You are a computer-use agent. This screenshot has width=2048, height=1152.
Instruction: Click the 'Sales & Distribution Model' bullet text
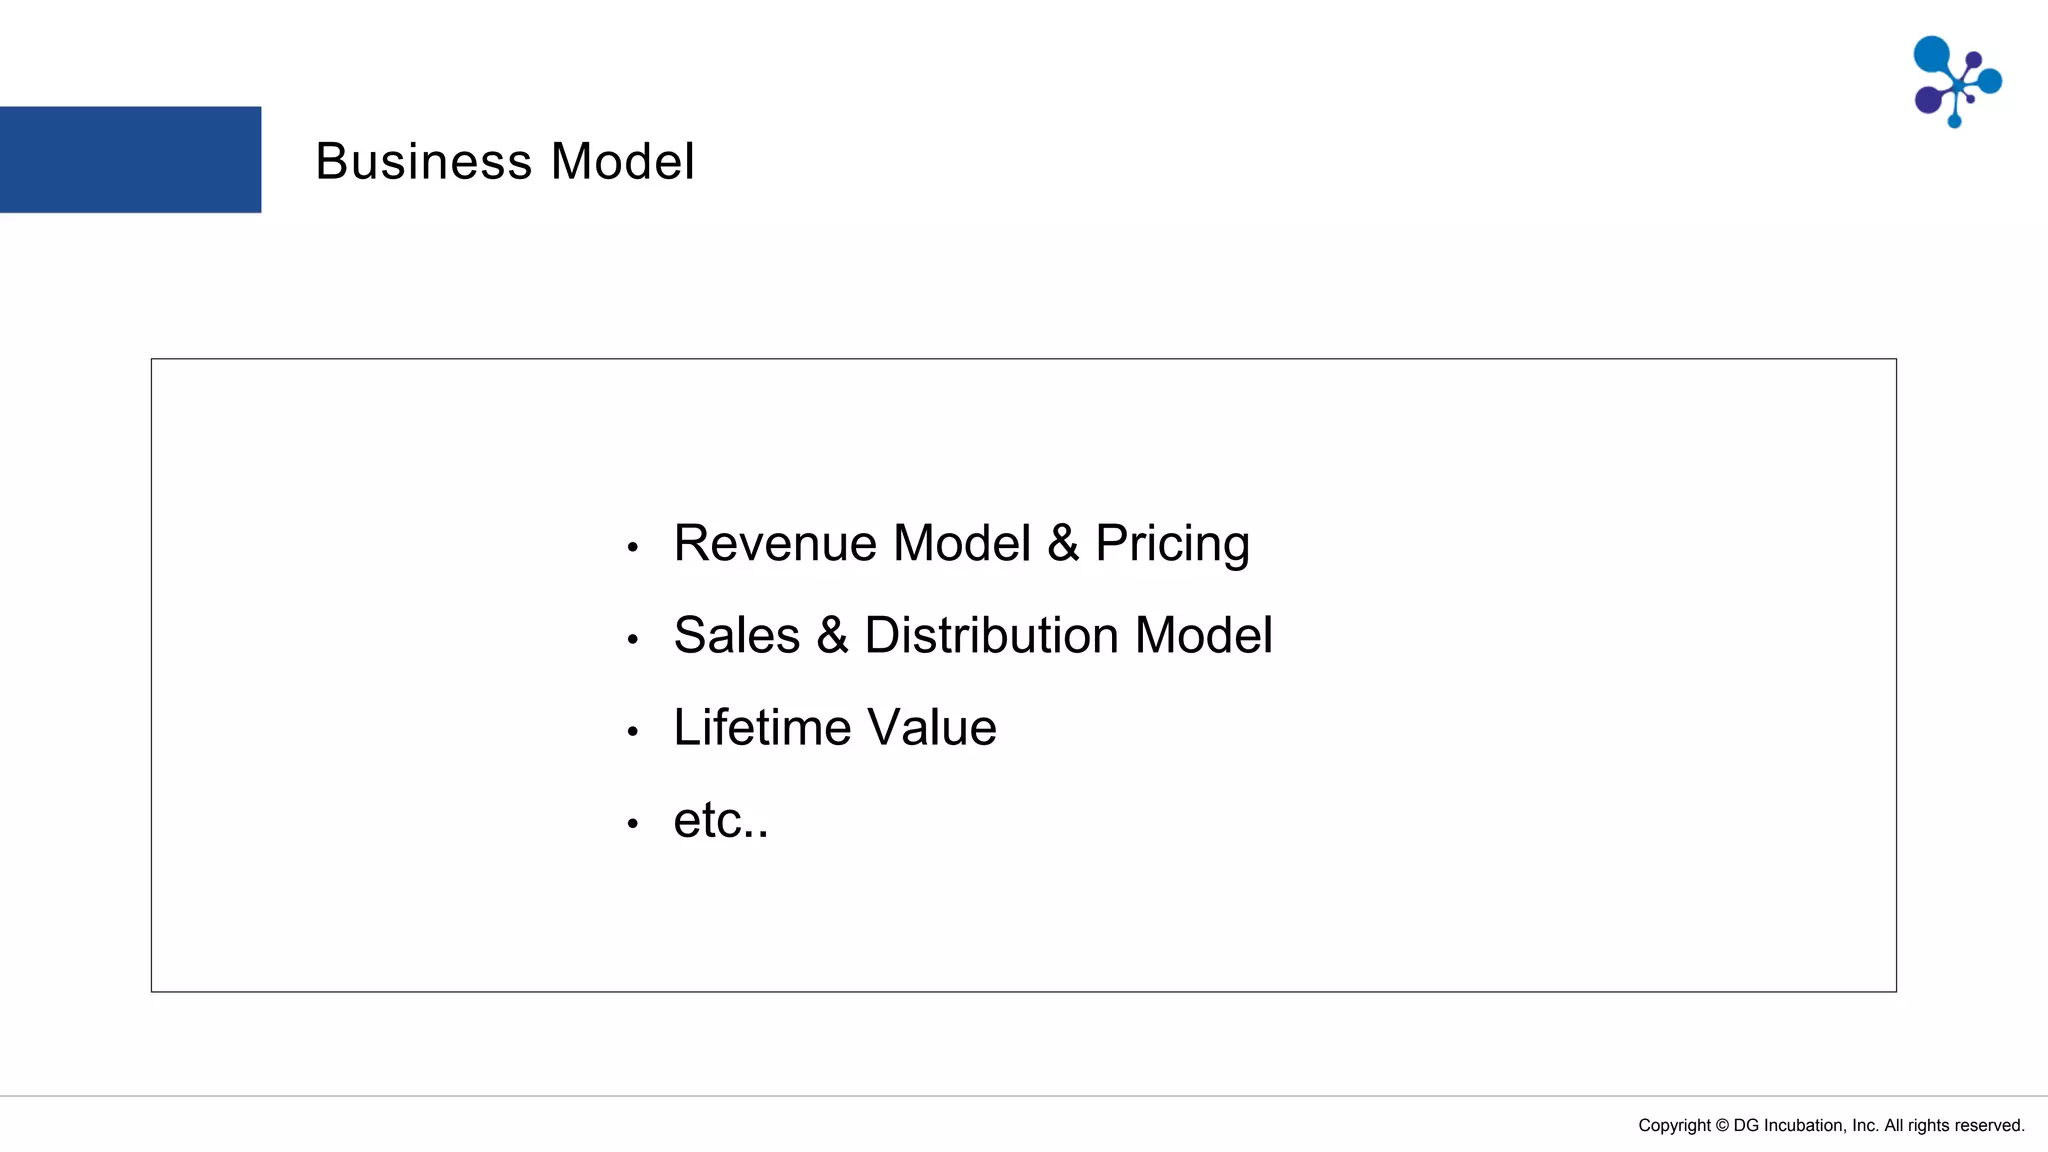click(972, 635)
